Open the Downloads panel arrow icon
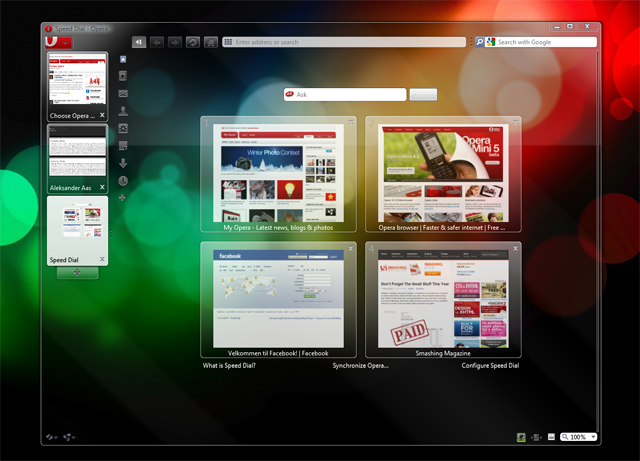The width and height of the screenshot is (640, 461). tap(123, 163)
